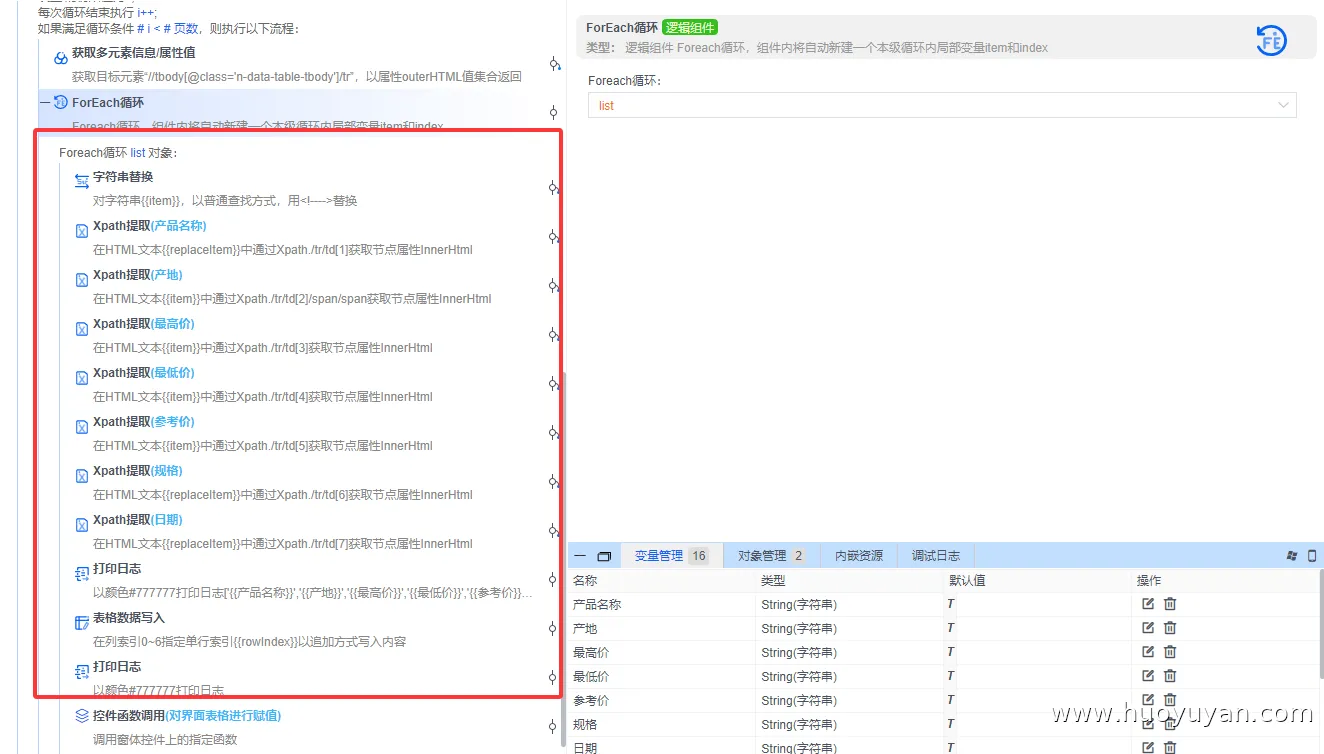This screenshot has width=1324, height=754.
Task: Click the node marker beside 控件函数调用
Action: click(x=553, y=726)
